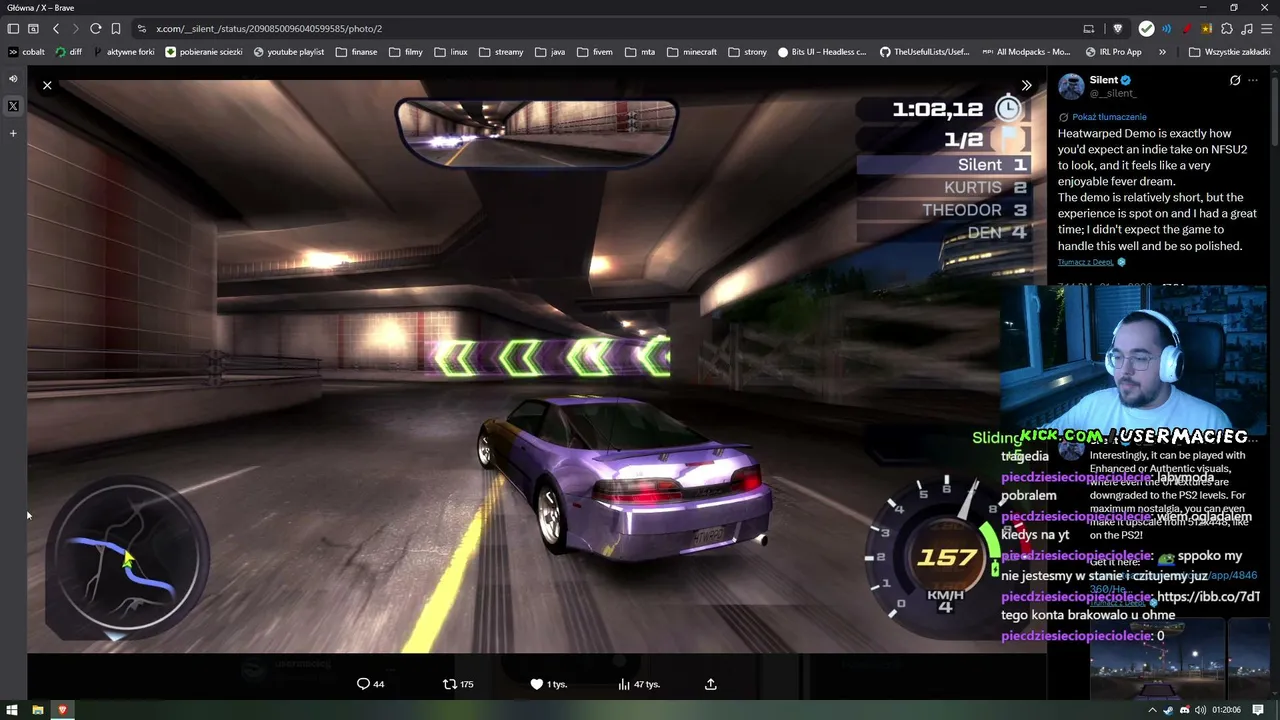
Task: Click the red extension icon in toolbar
Action: tap(1187, 29)
